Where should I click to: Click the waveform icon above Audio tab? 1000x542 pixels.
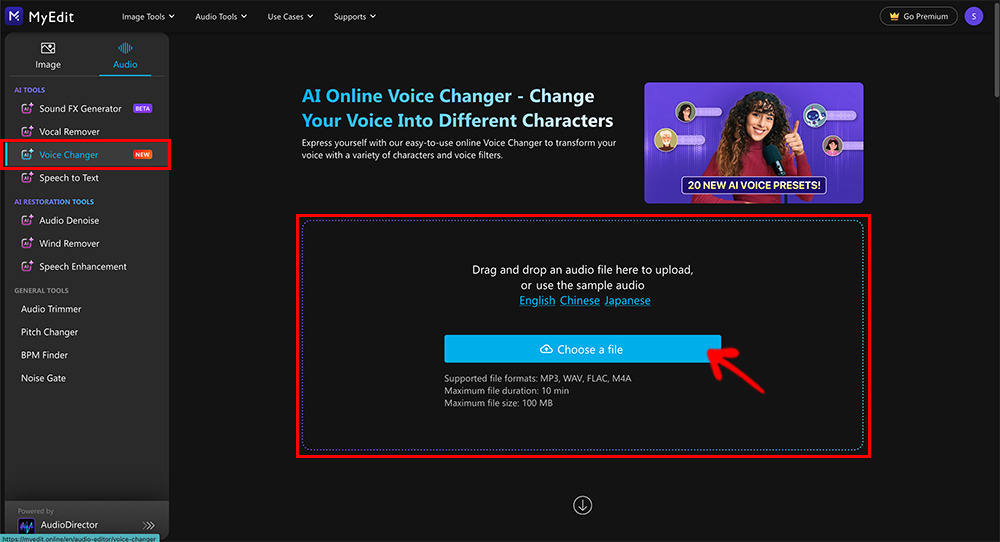125,48
